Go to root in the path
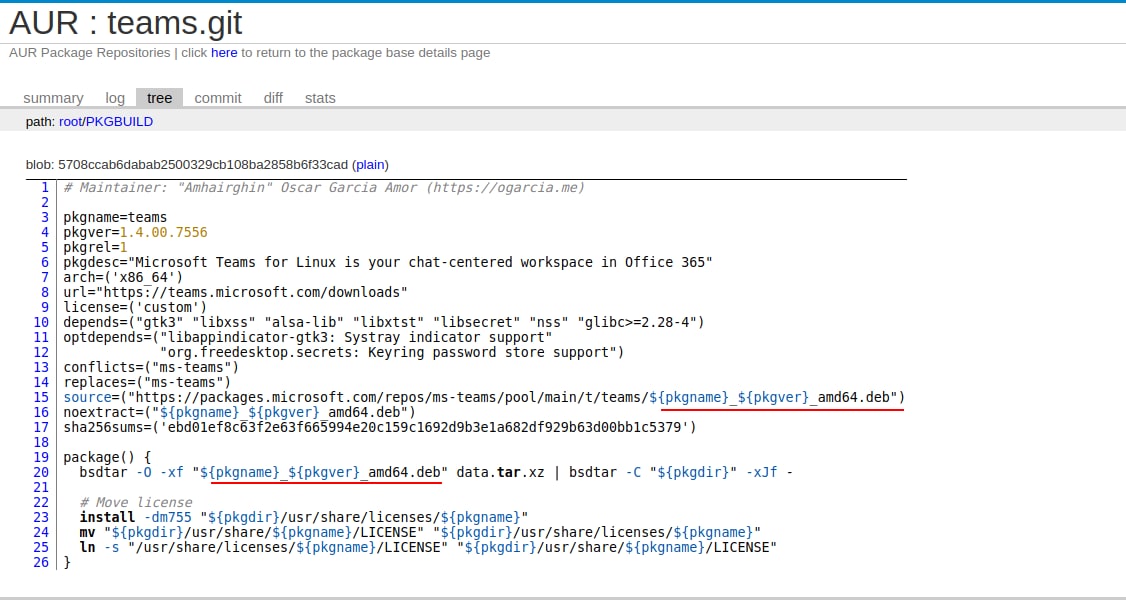Screen dimensions: 1126x601 [70, 121]
